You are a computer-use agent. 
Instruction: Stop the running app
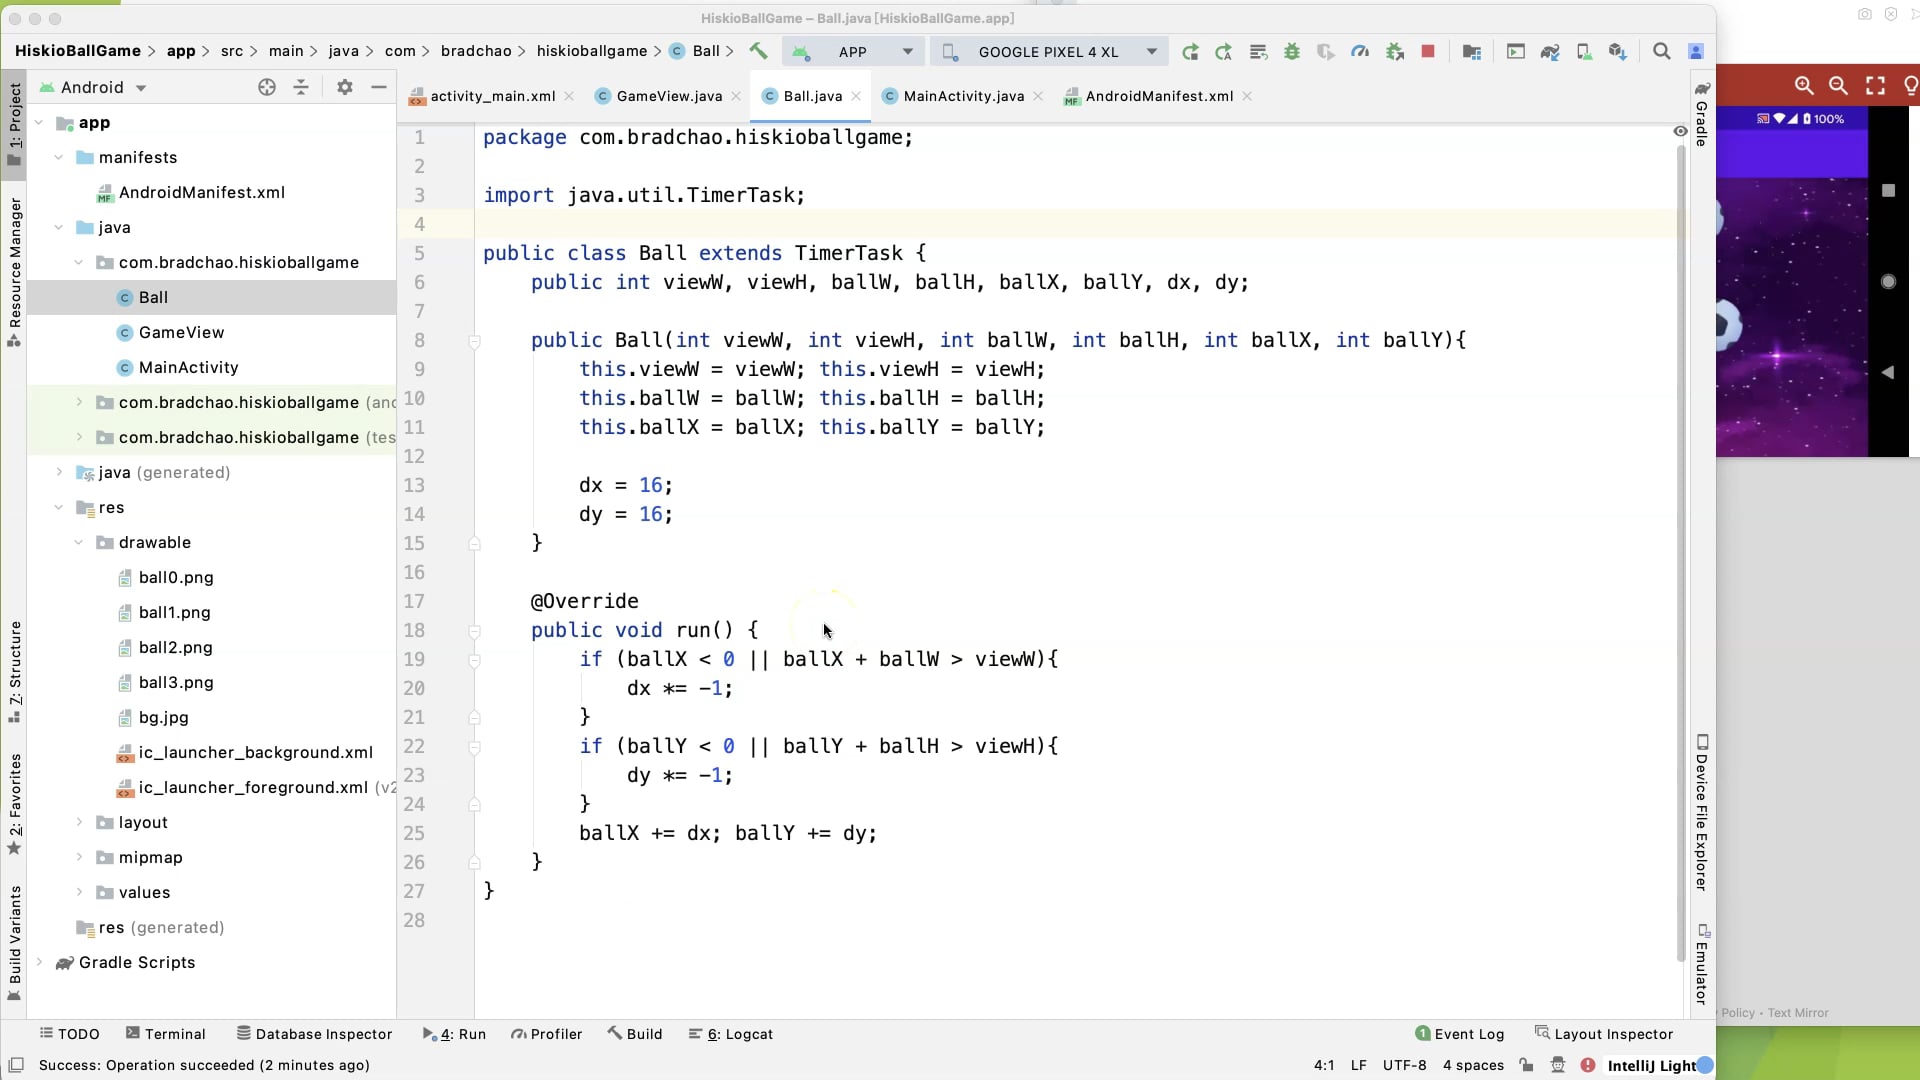click(1428, 51)
